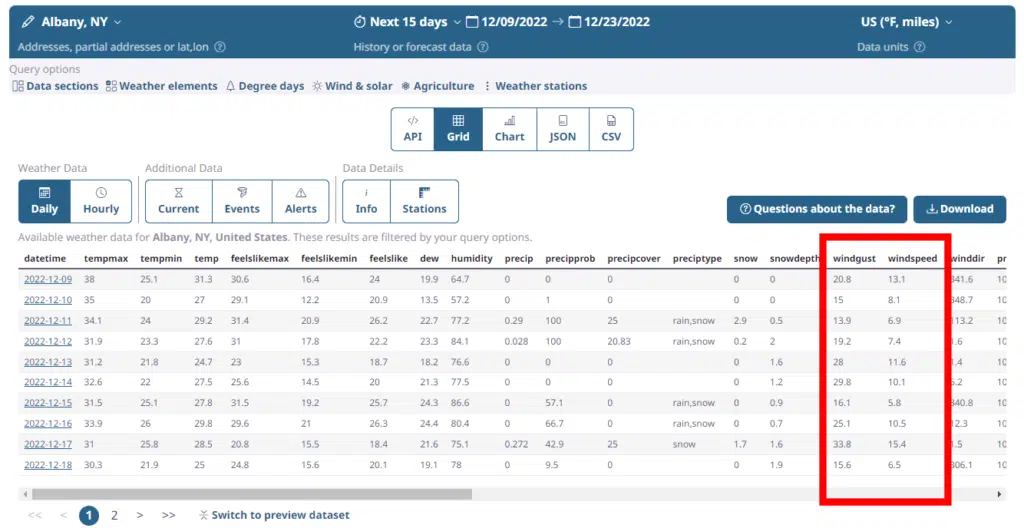Switch output to Chart view
Viewport: 1024px width, 528px height.
coord(509,129)
